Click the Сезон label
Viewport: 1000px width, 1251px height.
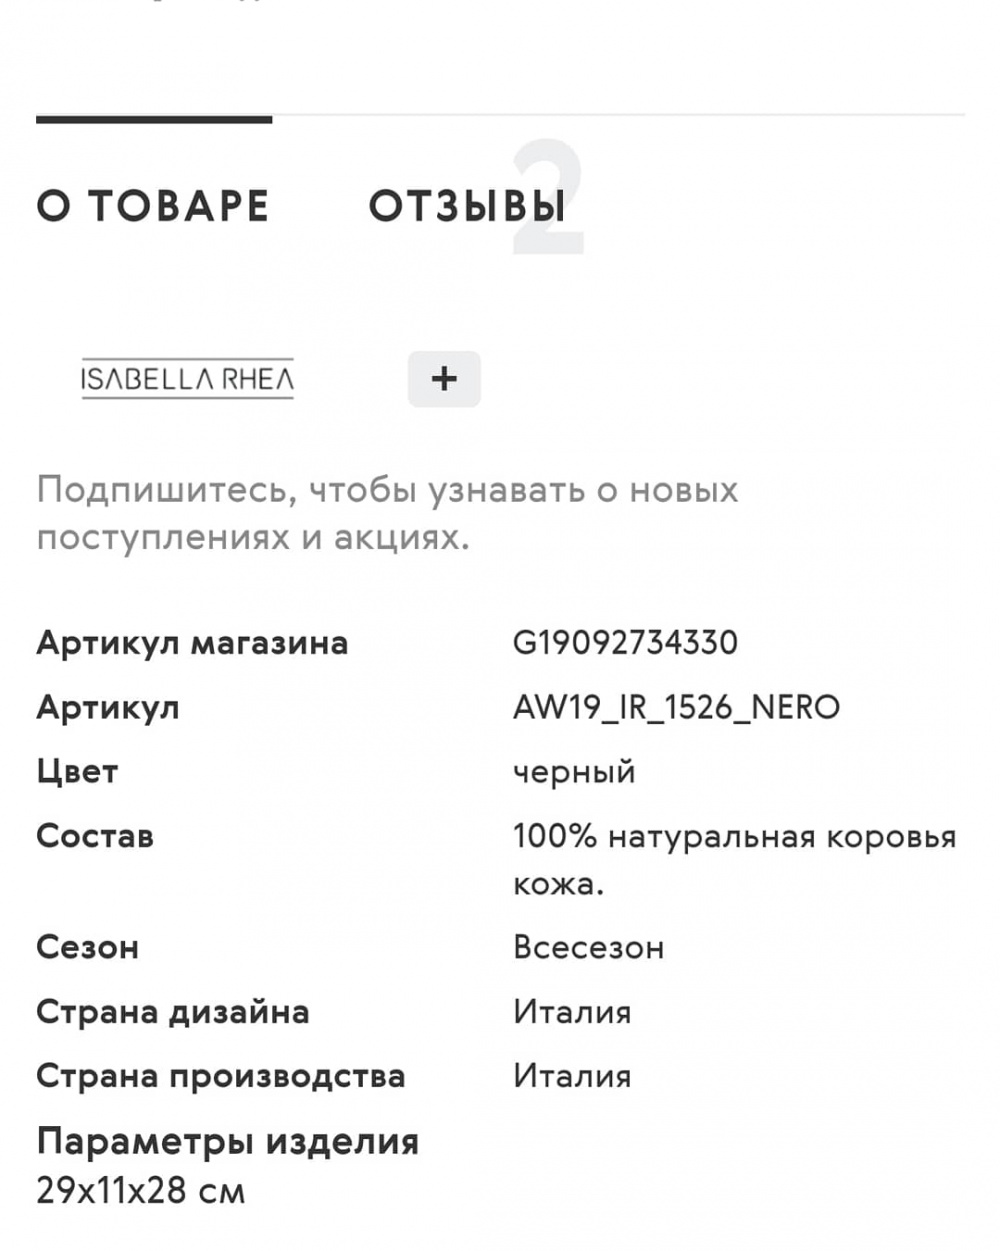[87, 947]
